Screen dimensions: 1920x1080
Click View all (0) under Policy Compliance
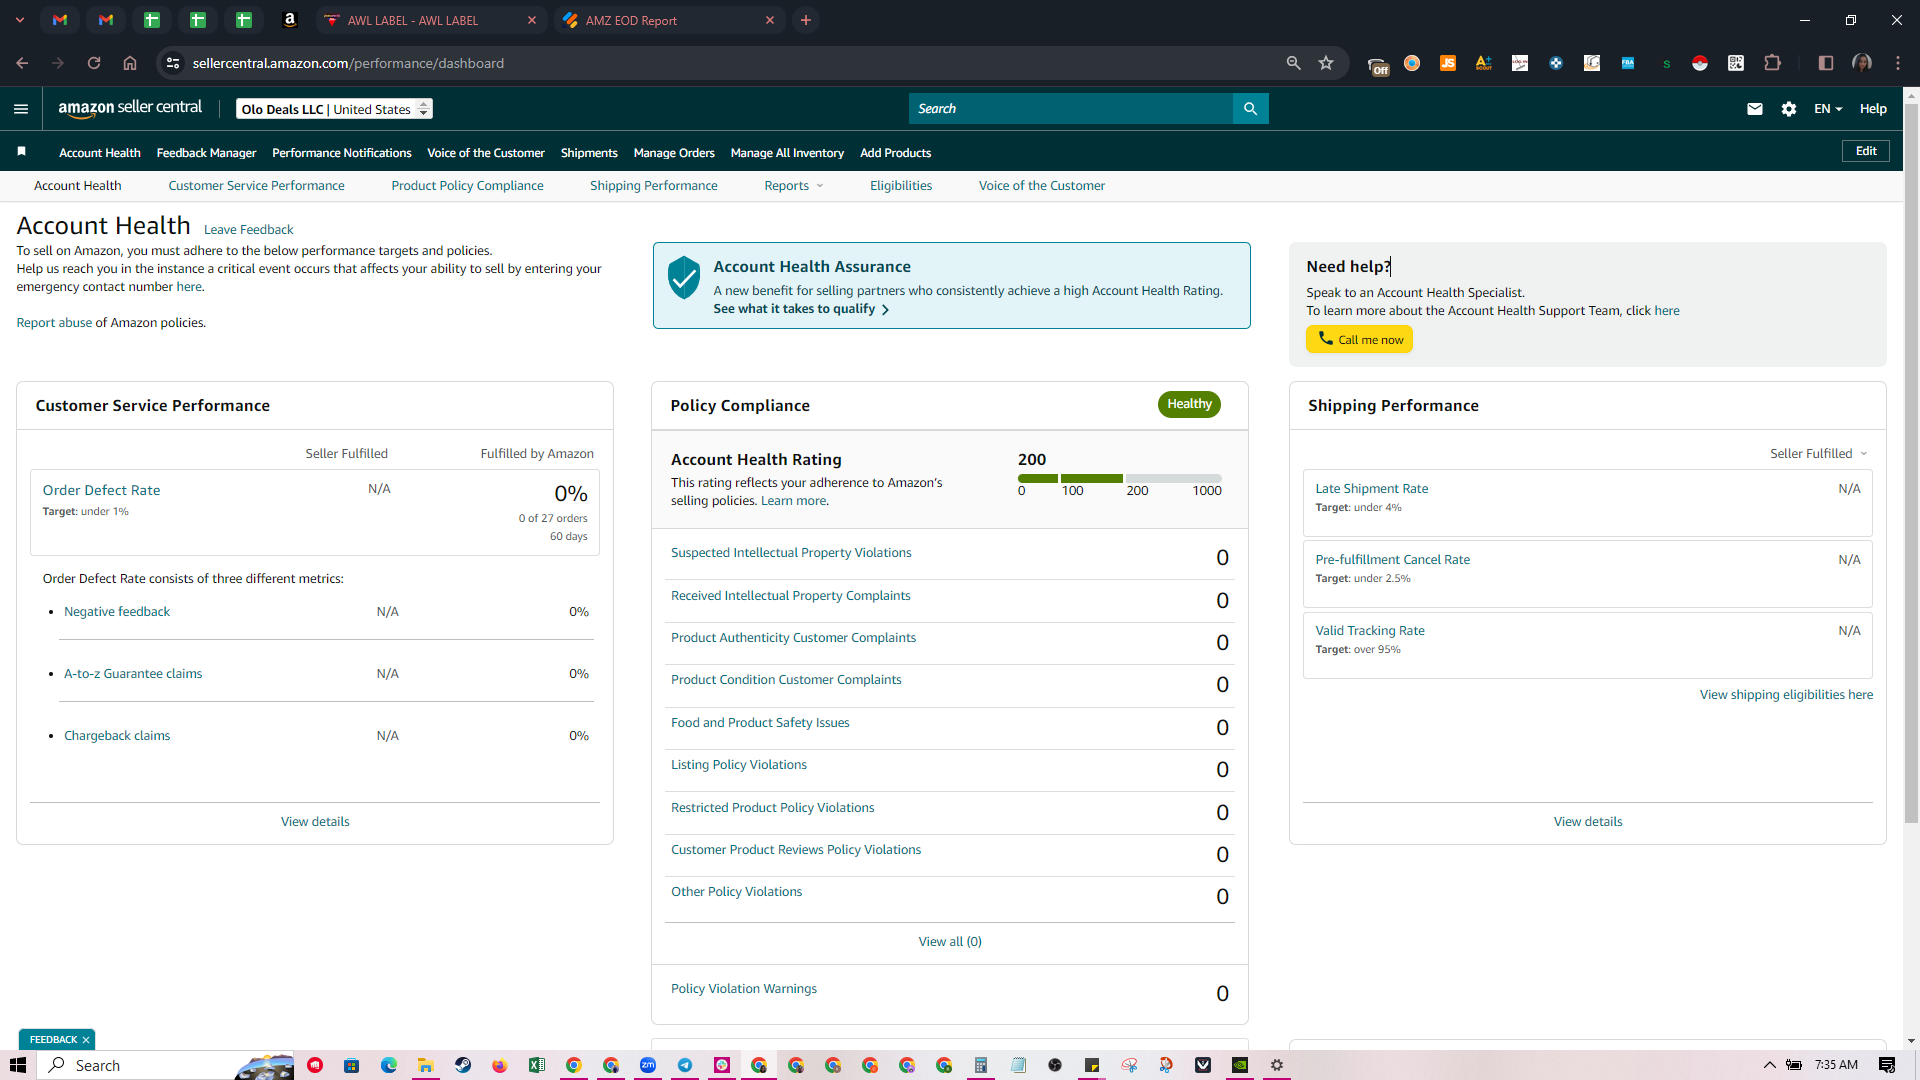[950, 942]
